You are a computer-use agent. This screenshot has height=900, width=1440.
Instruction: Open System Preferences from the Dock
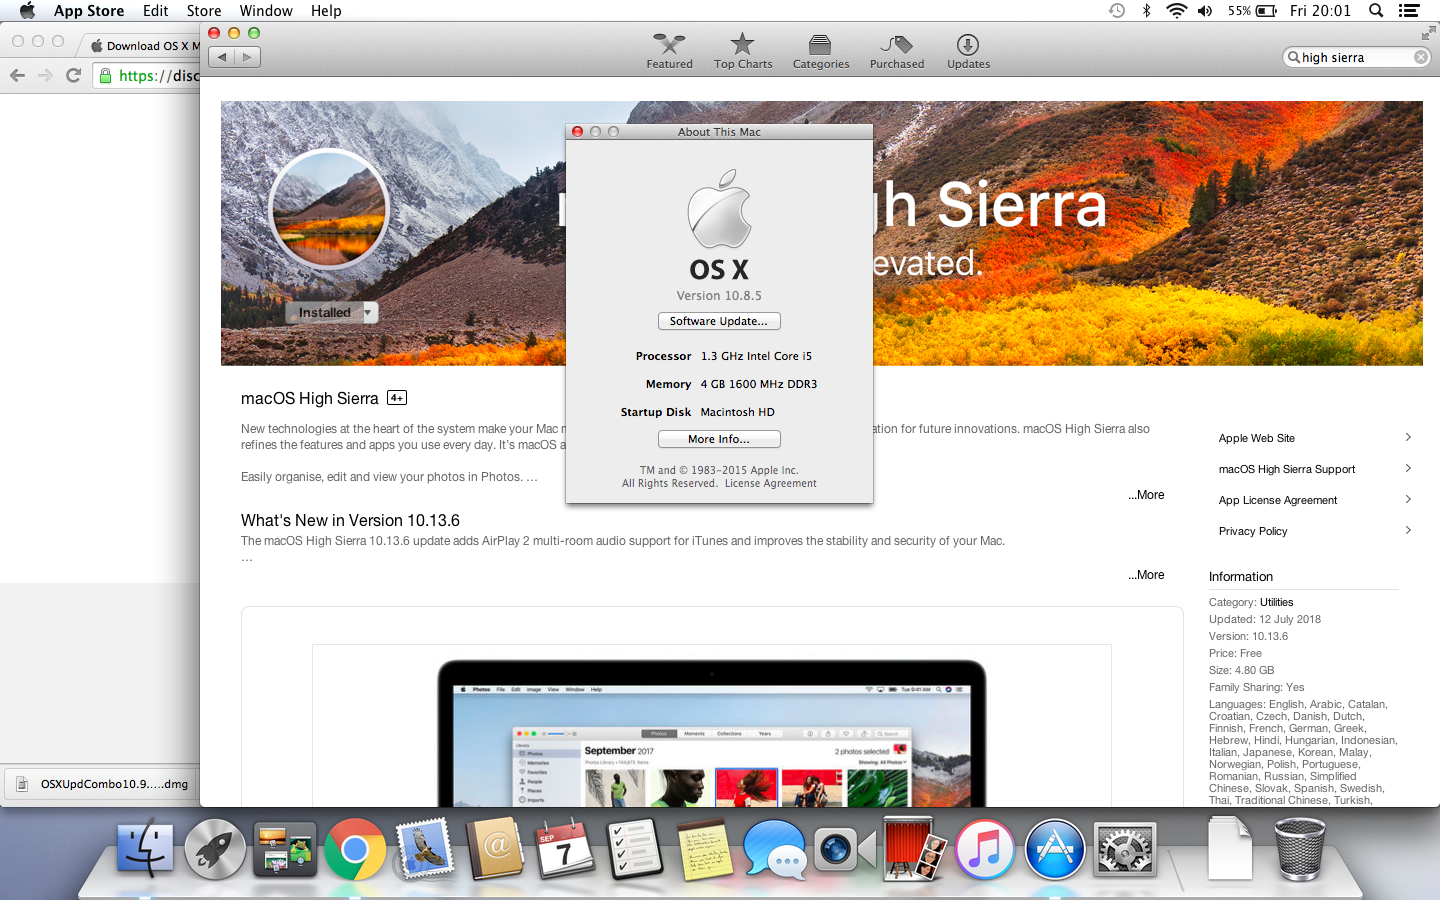click(1125, 850)
